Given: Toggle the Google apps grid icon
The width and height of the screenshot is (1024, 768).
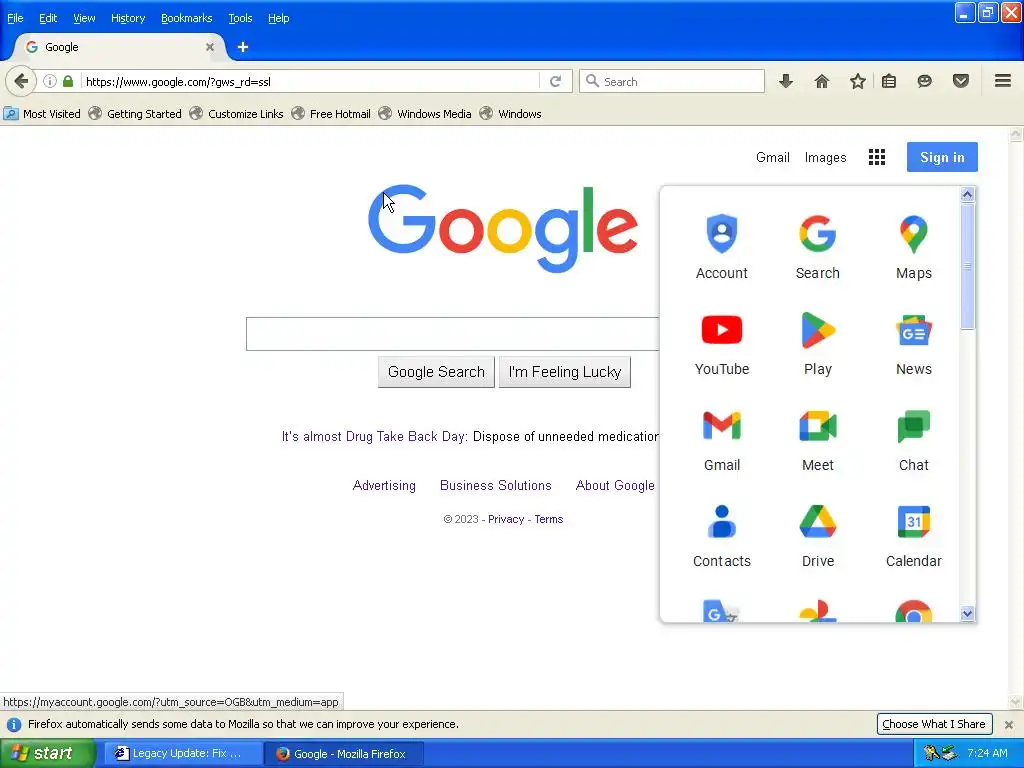Looking at the screenshot, I should [x=876, y=157].
